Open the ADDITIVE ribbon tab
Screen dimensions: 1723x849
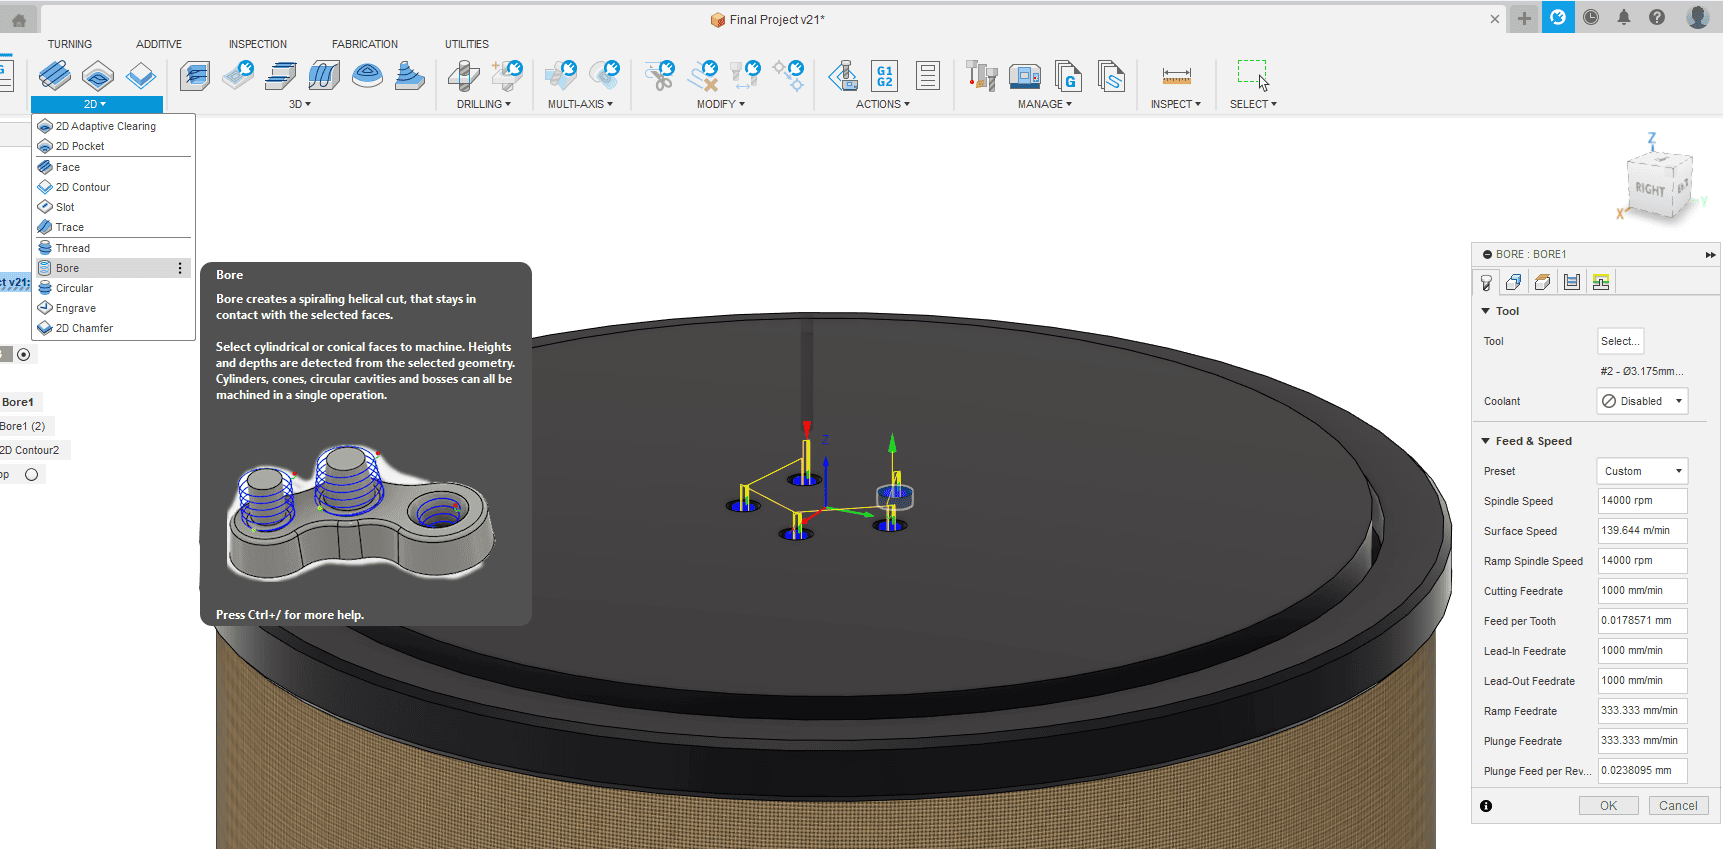point(159,44)
